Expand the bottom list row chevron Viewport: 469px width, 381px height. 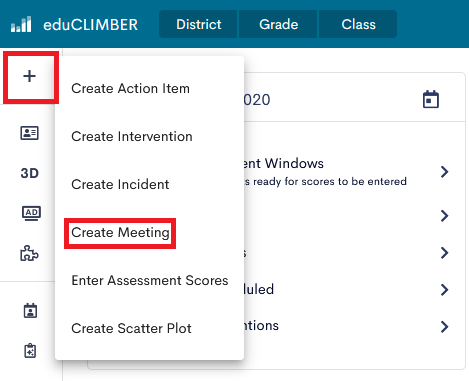pyautogui.click(x=444, y=327)
